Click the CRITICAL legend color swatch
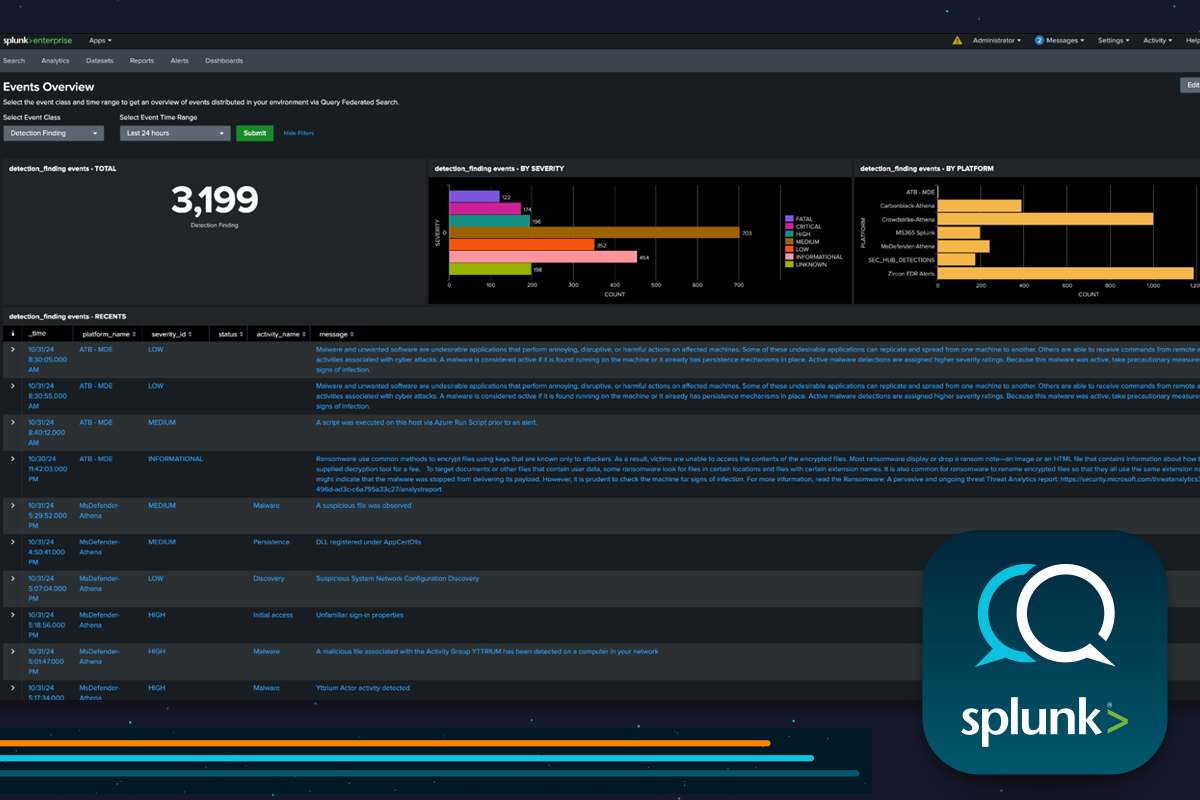The width and height of the screenshot is (1200, 800). pyautogui.click(x=789, y=226)
